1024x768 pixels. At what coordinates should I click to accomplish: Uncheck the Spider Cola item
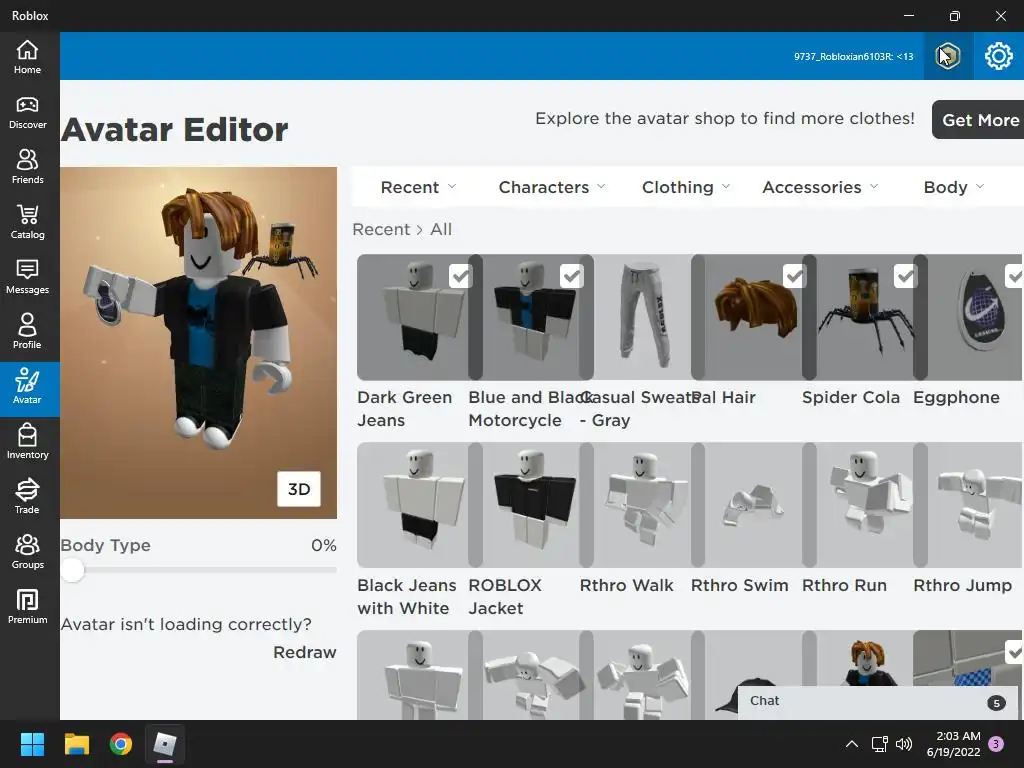(x=905, y=276)
